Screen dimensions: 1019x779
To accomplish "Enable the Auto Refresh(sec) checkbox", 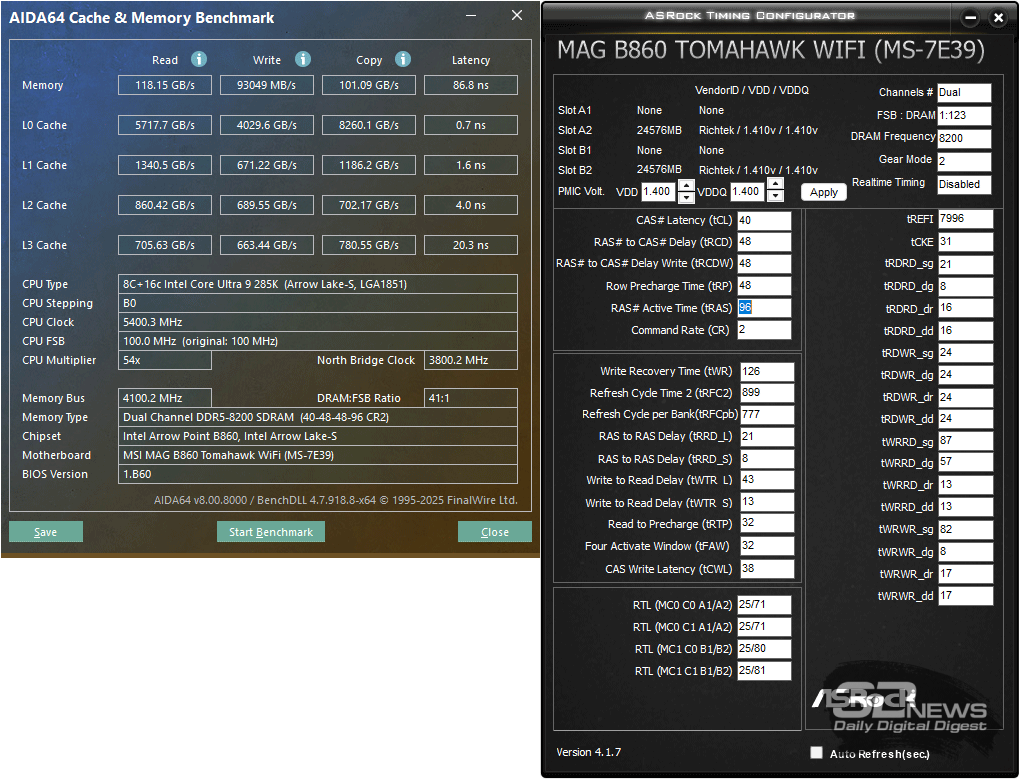I will coord(816,752).
